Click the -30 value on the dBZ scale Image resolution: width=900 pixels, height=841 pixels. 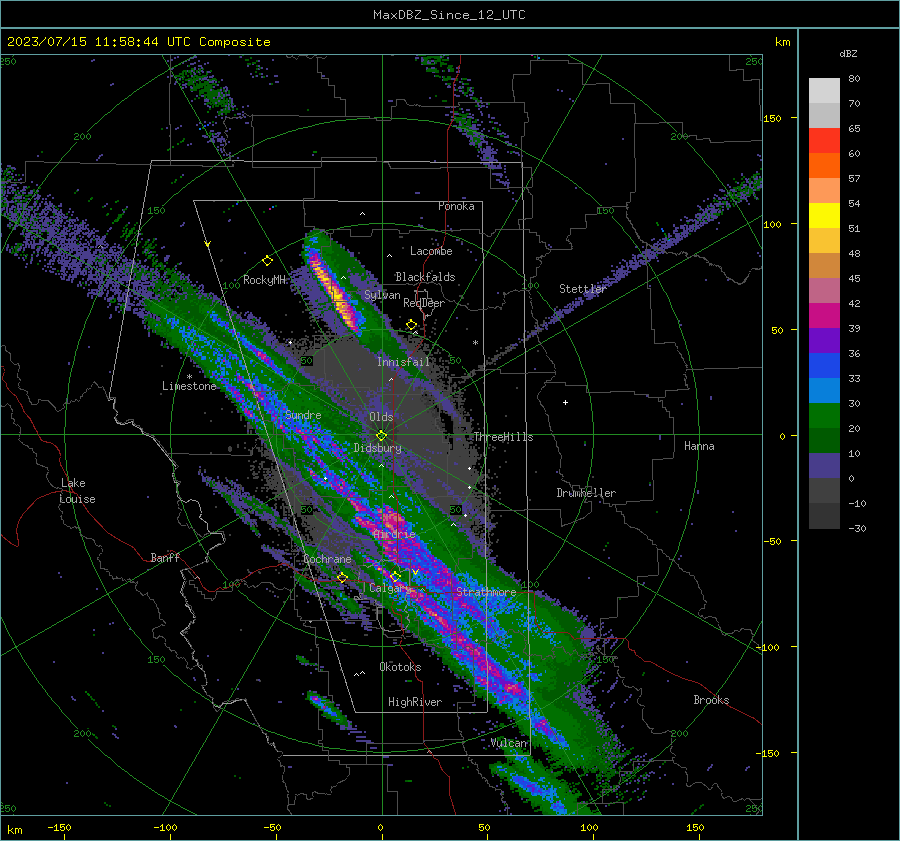pyautogui.click(x=857, y=528)
